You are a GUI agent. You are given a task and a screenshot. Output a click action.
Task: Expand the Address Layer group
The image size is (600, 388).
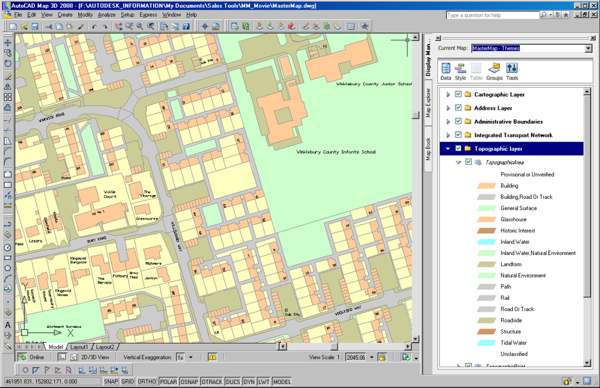[448, 108]
